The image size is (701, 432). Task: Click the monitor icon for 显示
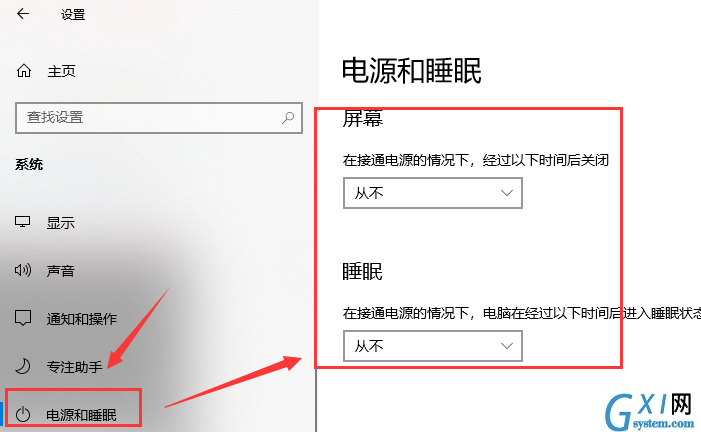[x=22, y=222]
